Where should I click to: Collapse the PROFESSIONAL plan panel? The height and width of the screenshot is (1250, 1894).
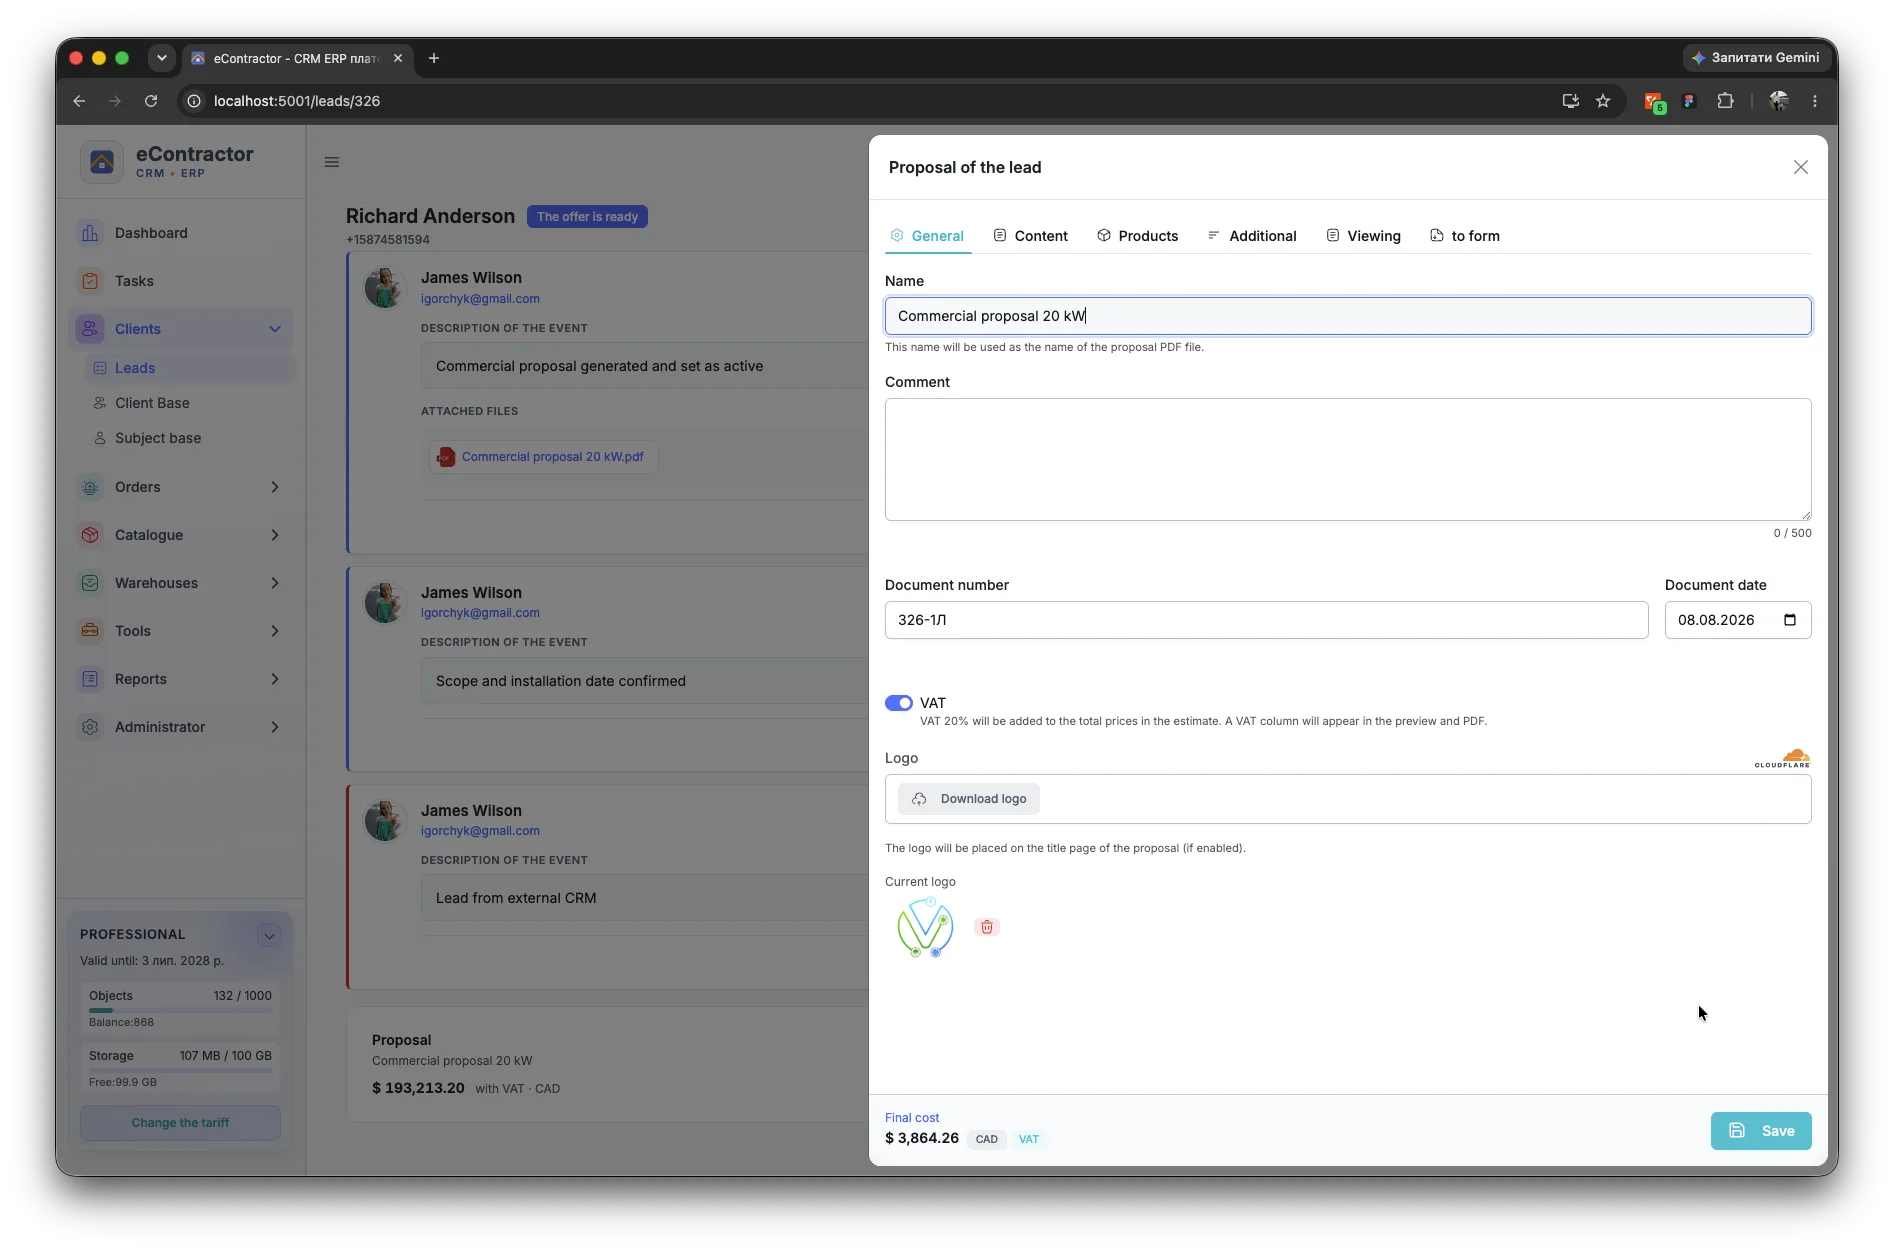[269, 936]
